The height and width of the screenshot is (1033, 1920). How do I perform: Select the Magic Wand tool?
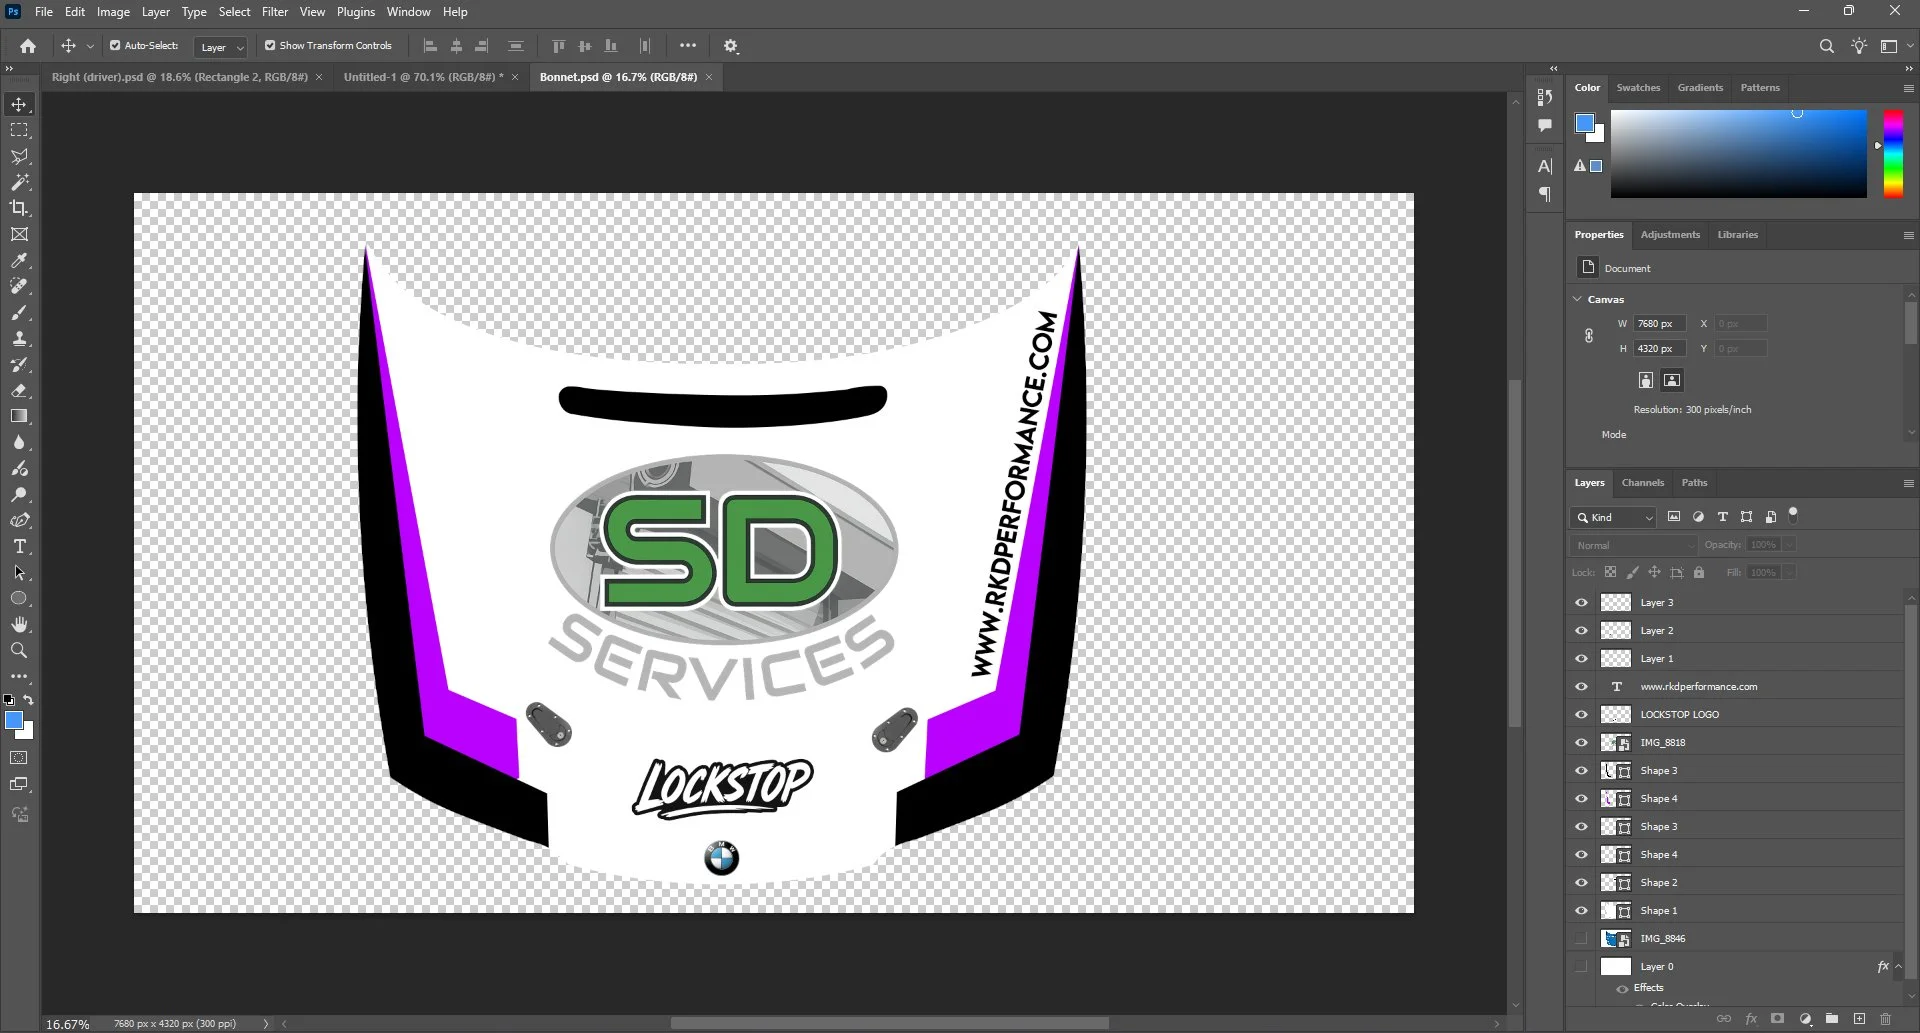19,183
